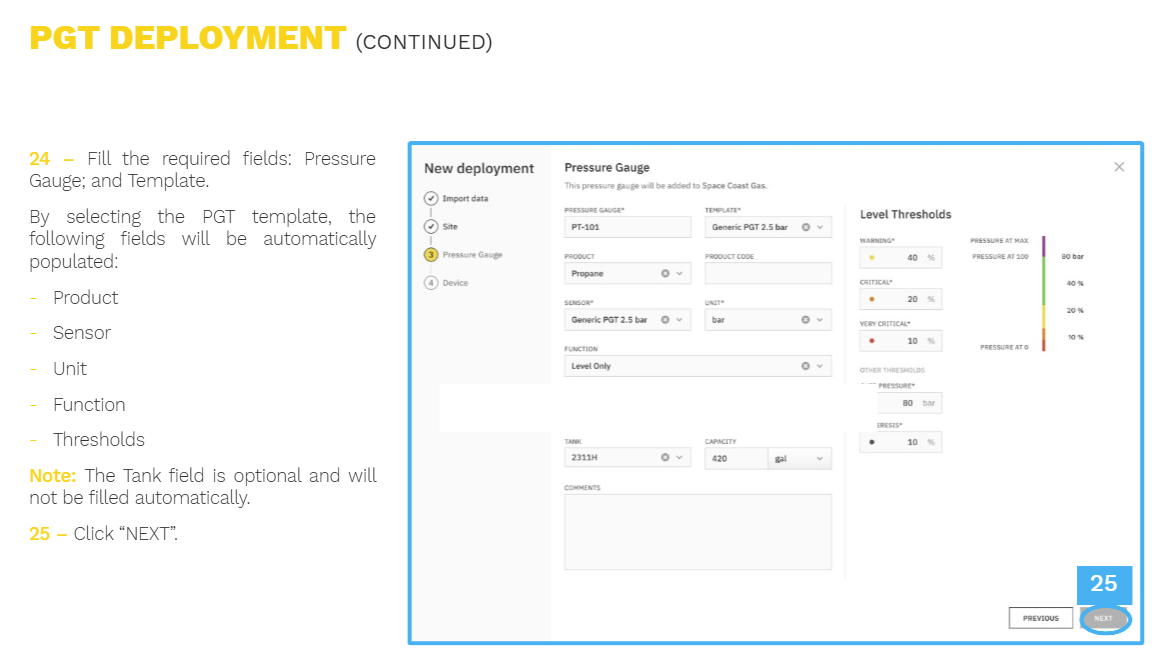Open the Product dropdown chevron
Screen dimensions: 1172x652
[679, 274]
